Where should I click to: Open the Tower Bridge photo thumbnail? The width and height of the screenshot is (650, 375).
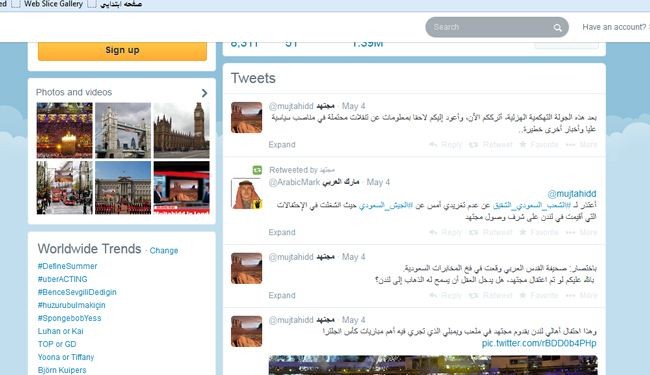[123, 131]
